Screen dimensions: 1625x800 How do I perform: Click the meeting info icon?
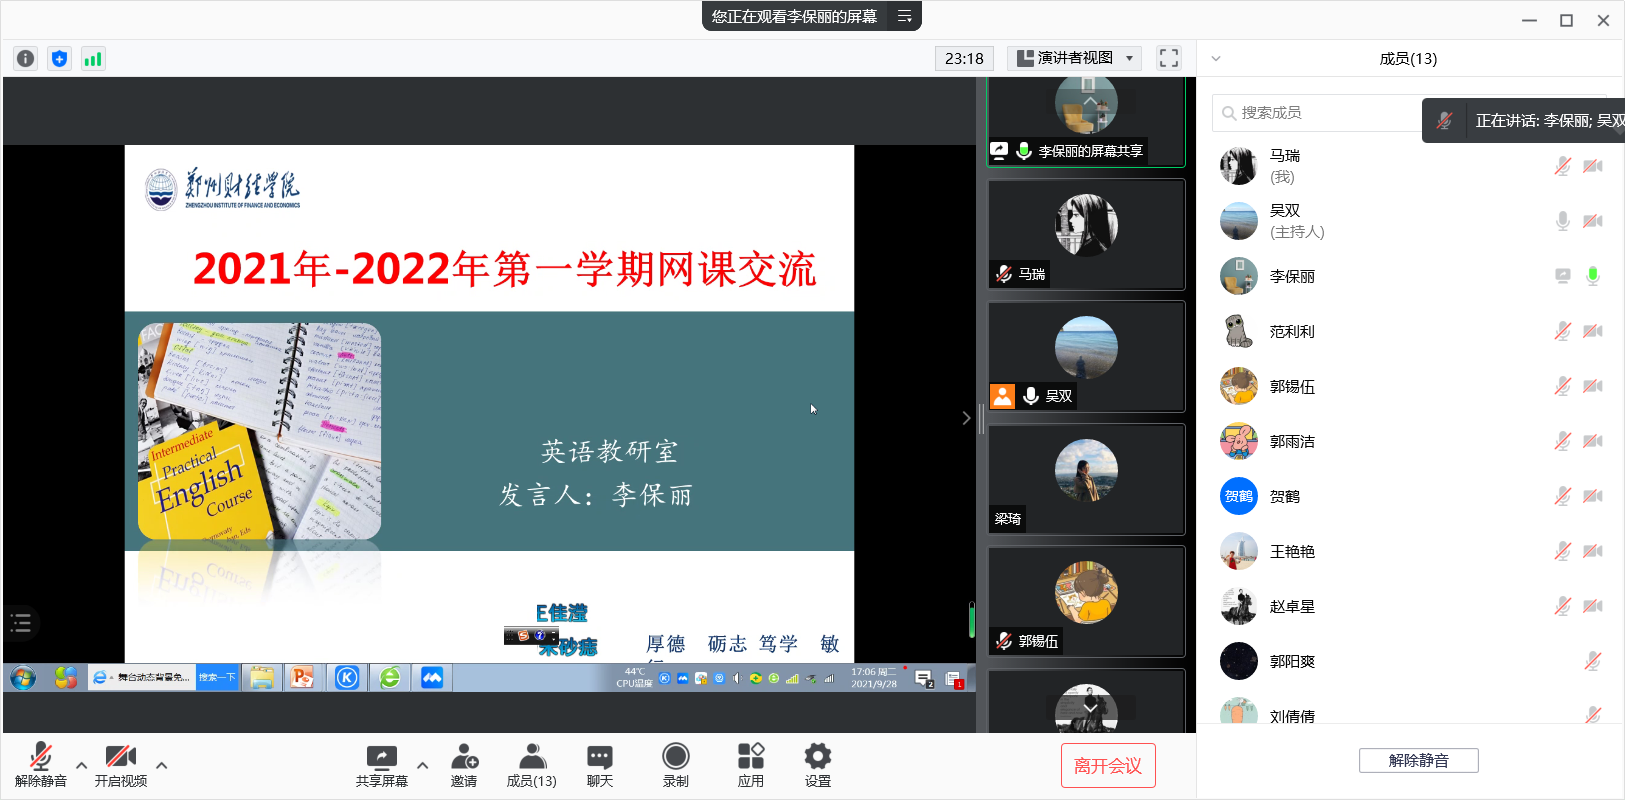[26, 59]
